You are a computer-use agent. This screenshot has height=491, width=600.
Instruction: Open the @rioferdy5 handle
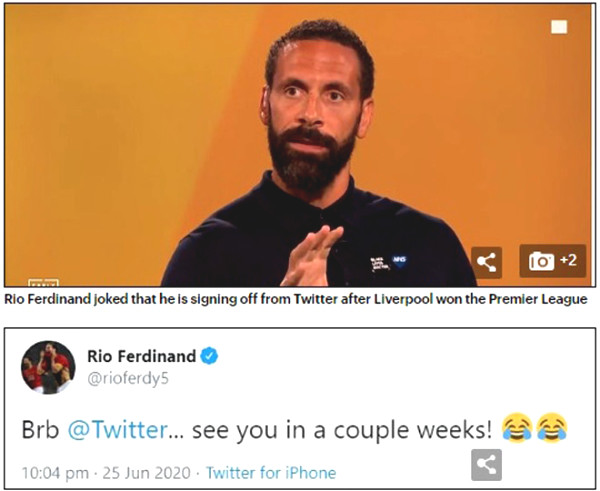tap(128, 379)
